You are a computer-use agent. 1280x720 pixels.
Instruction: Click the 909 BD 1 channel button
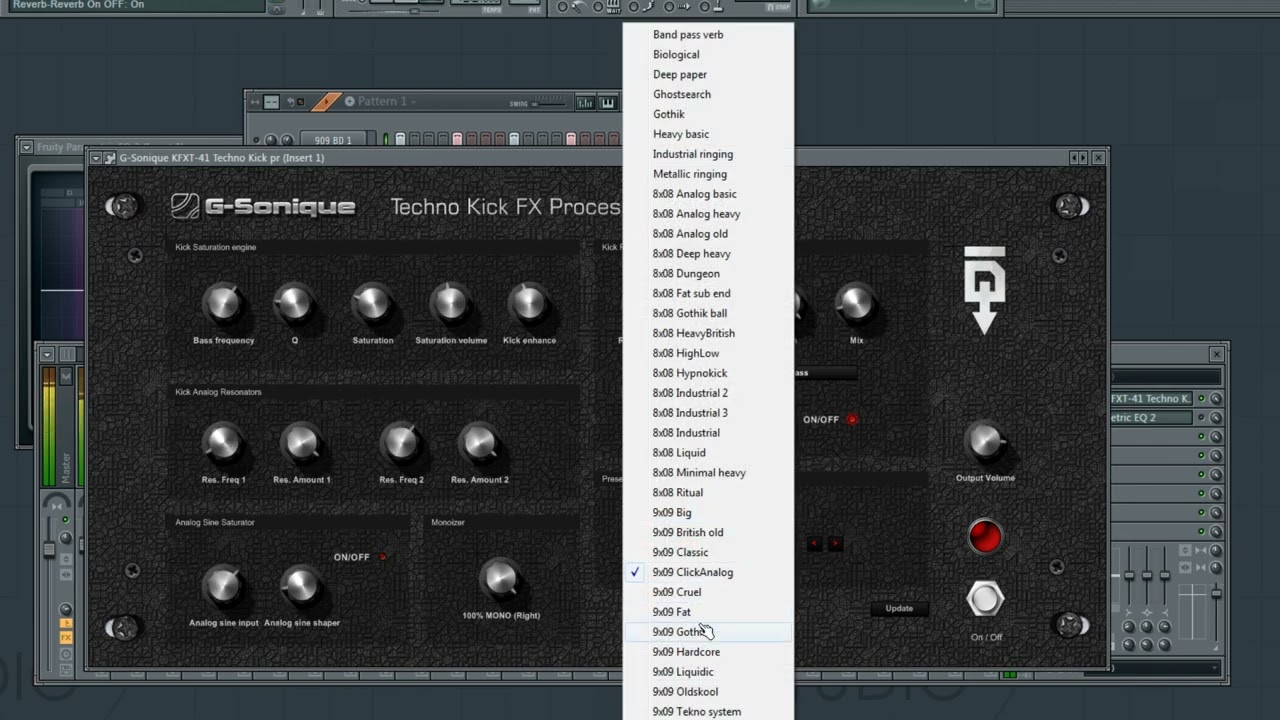332,140
